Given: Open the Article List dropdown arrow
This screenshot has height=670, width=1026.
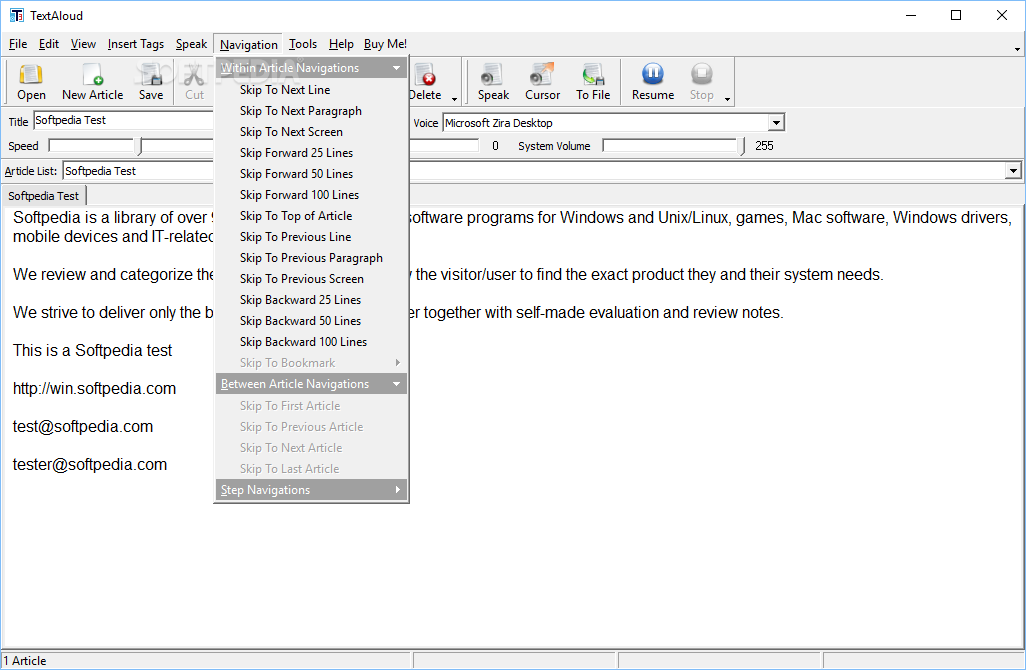Looking at the screenshot, I should 1013,171.
